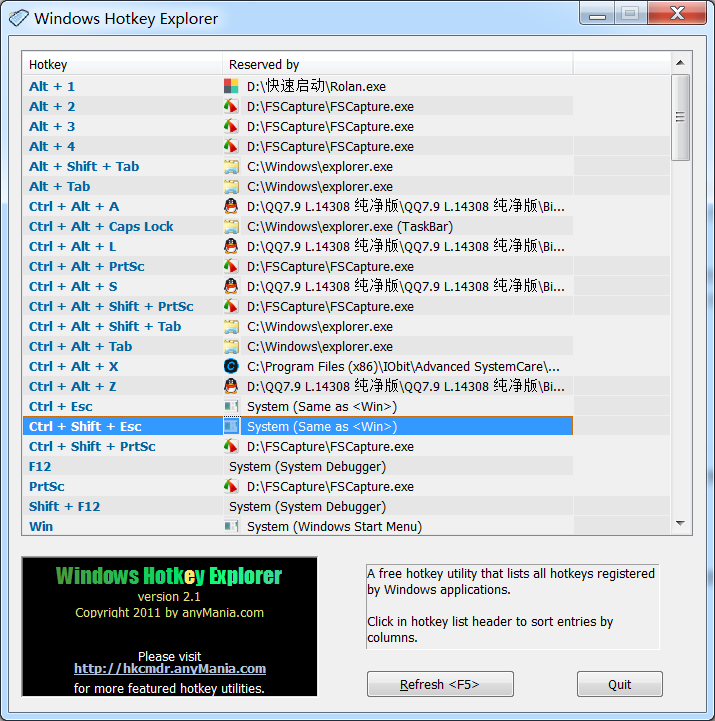Click the QQ penguin icon in the Ctrl + Alt + L row

pos(231,246)
